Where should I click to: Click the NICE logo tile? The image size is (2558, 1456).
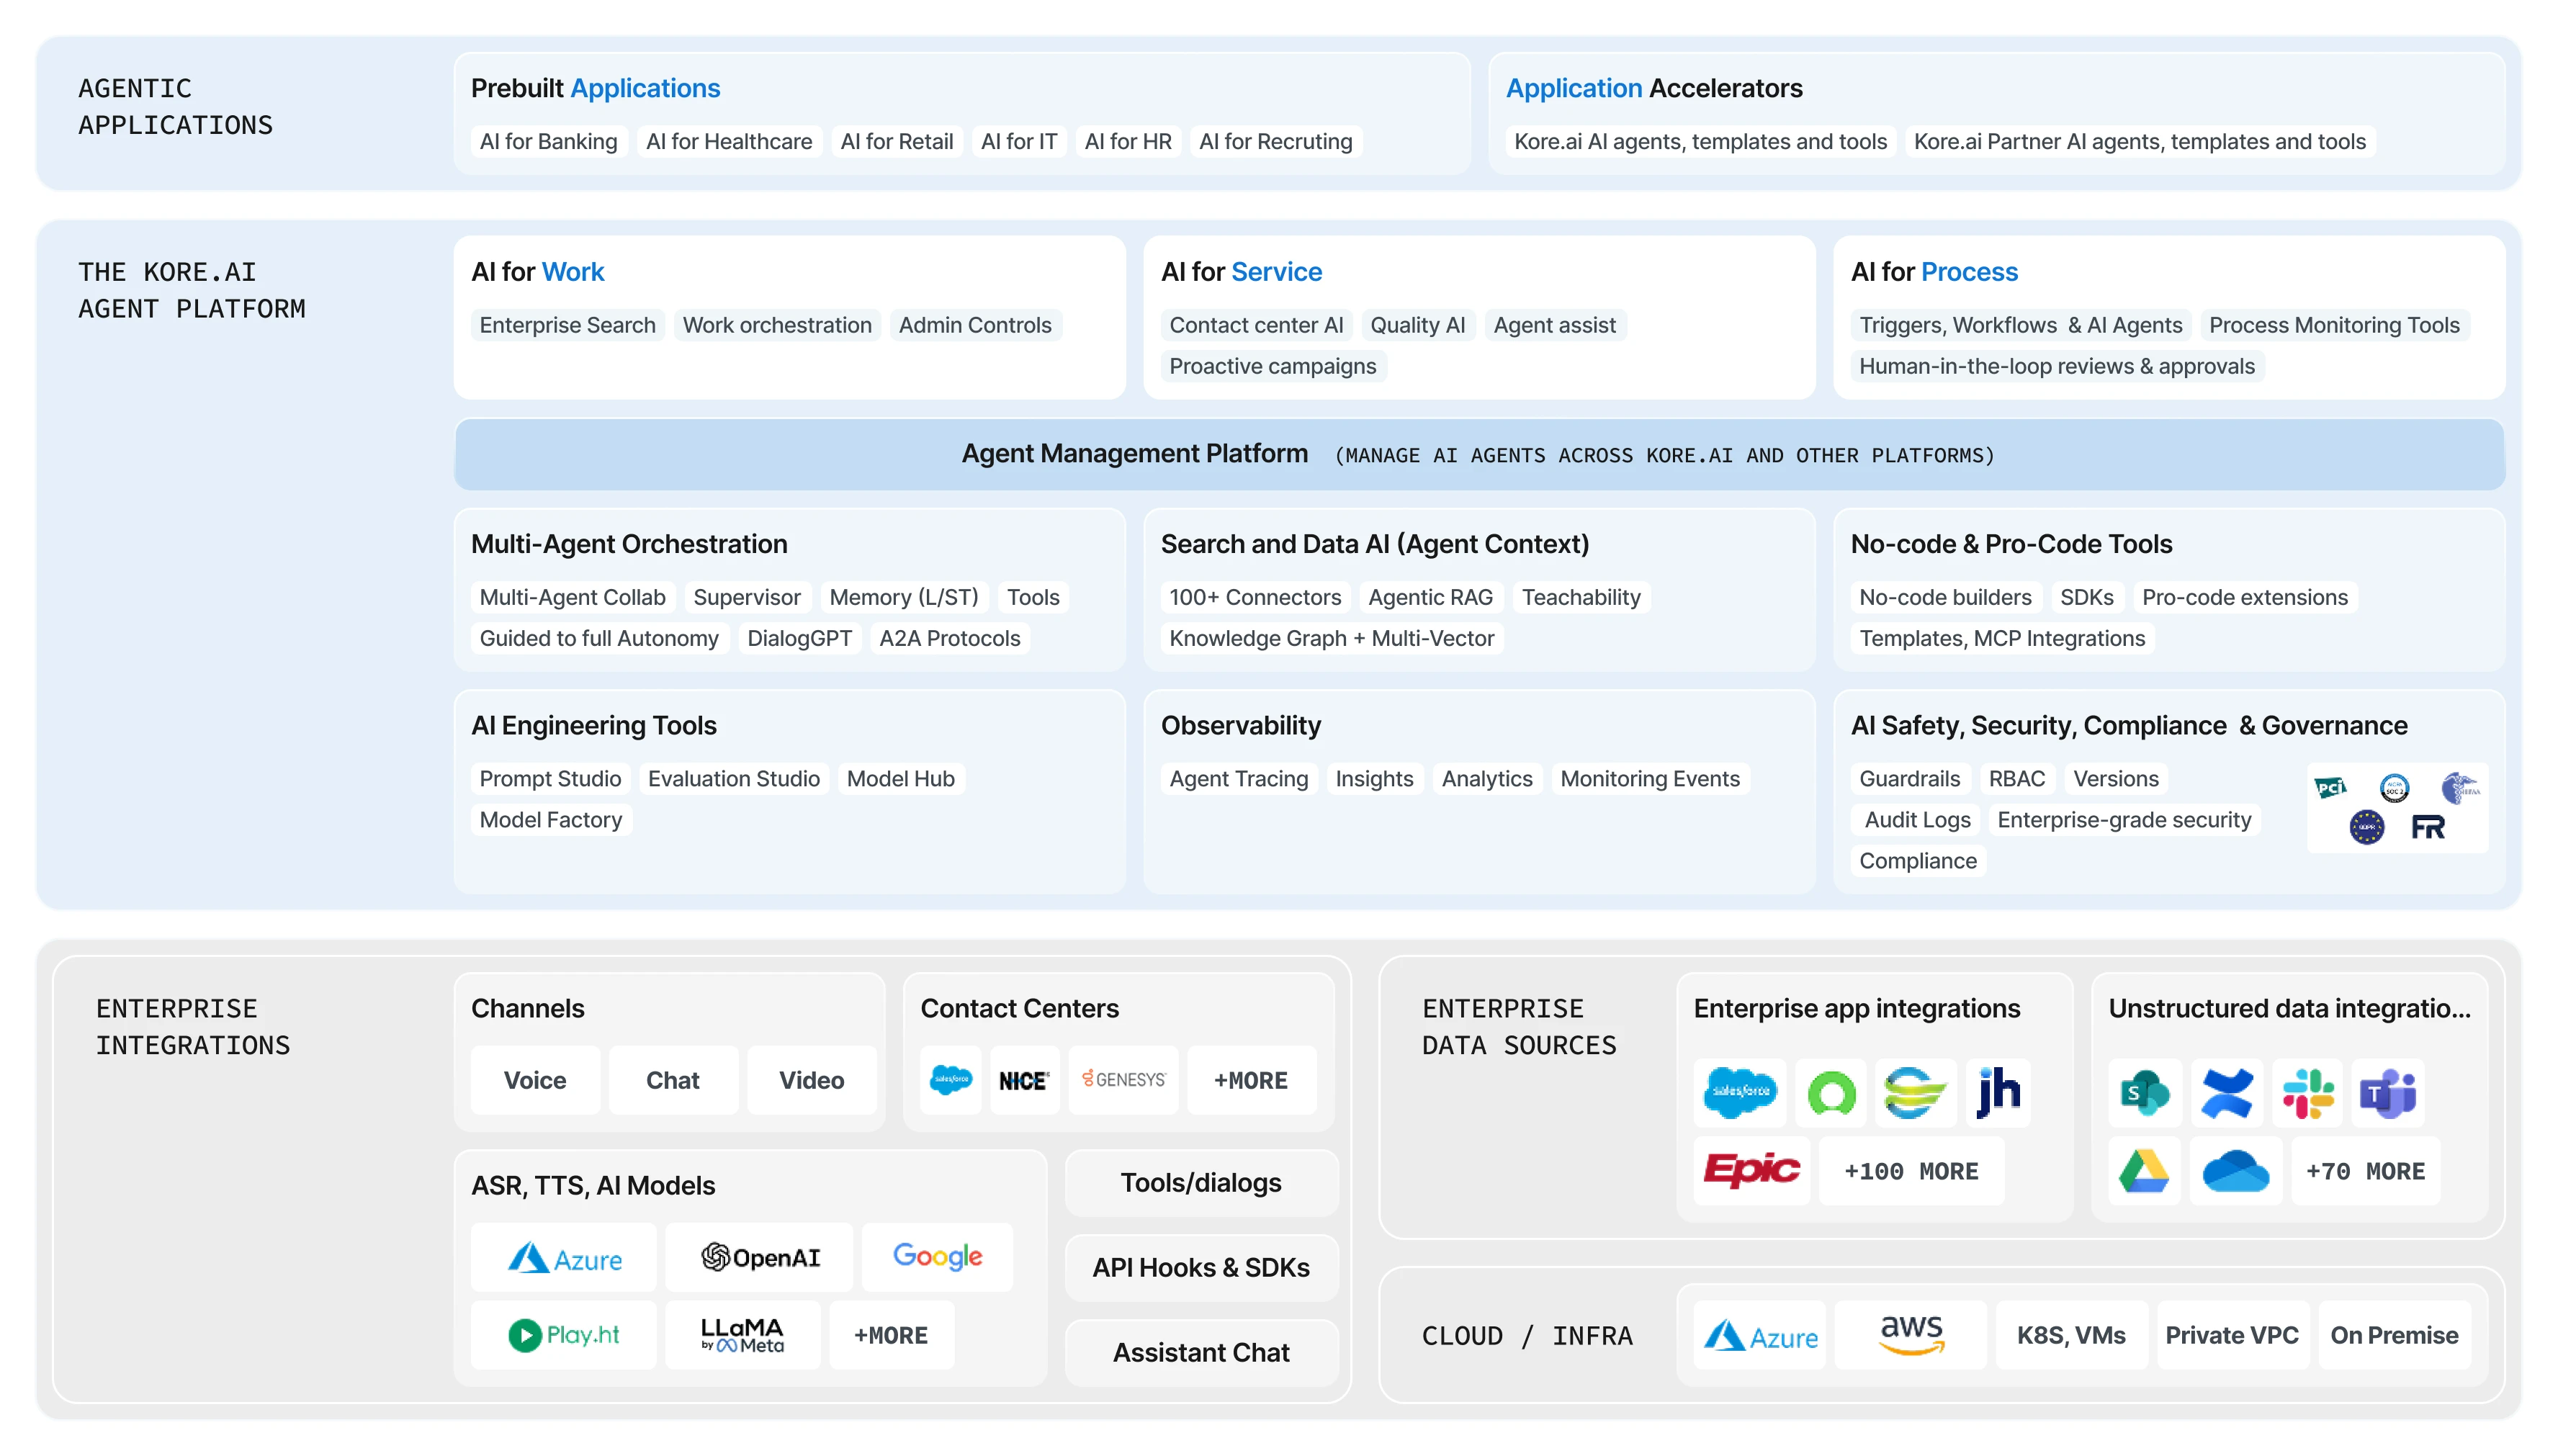coord(1023,1080)
